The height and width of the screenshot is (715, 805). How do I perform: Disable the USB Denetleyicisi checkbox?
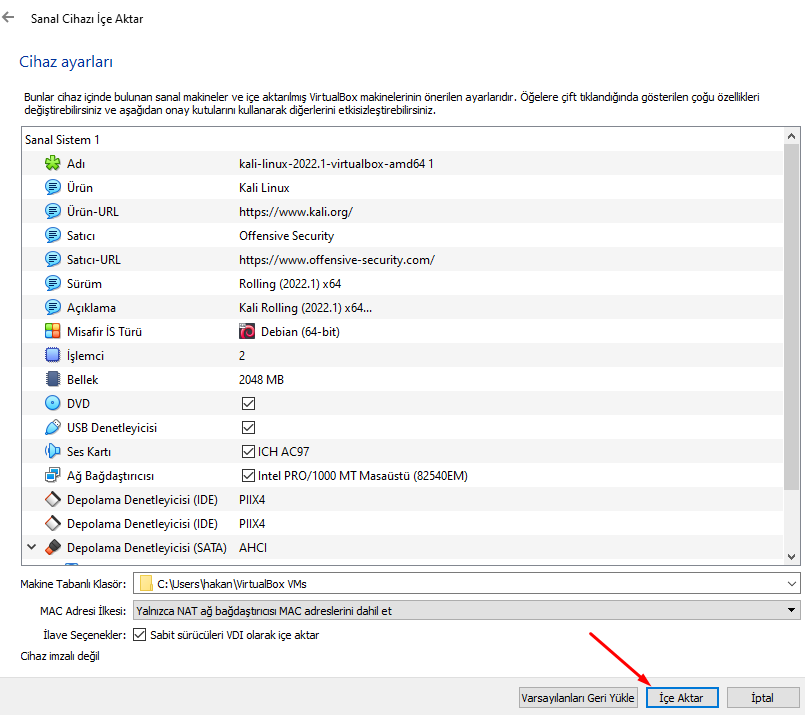coord(248,427)
